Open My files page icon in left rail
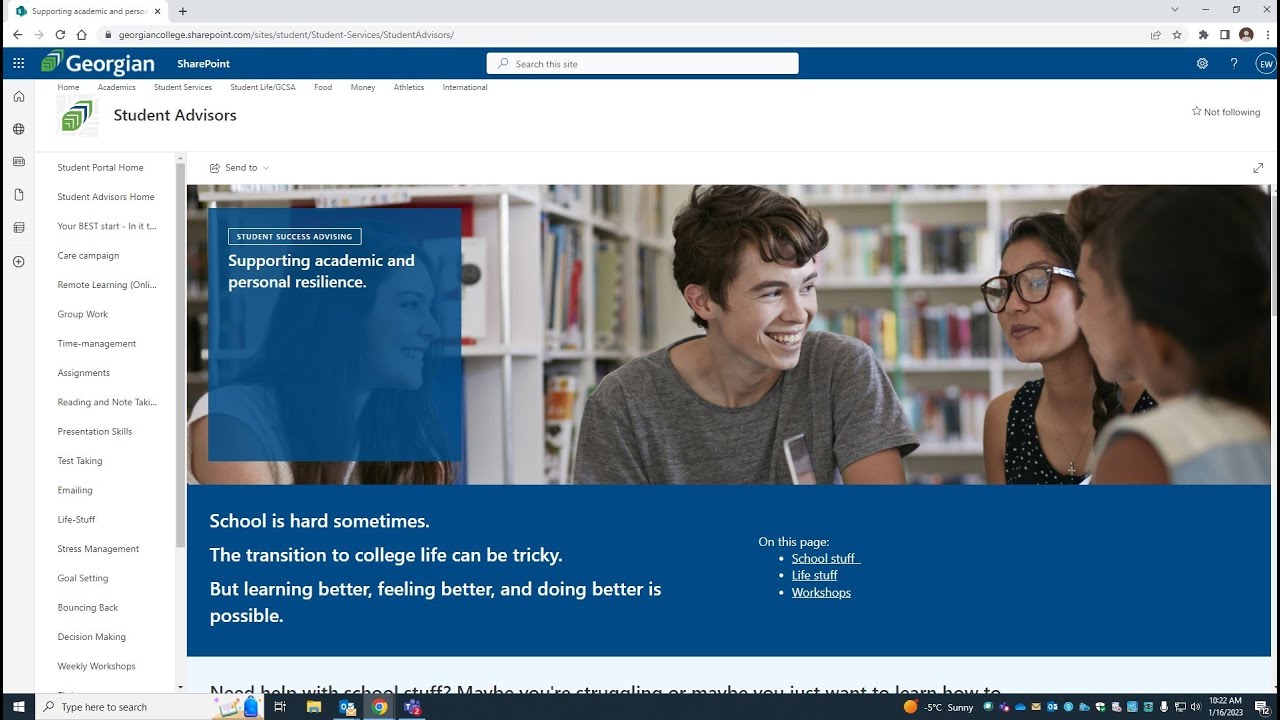1280x720 pixels. [x=18, y=195]
